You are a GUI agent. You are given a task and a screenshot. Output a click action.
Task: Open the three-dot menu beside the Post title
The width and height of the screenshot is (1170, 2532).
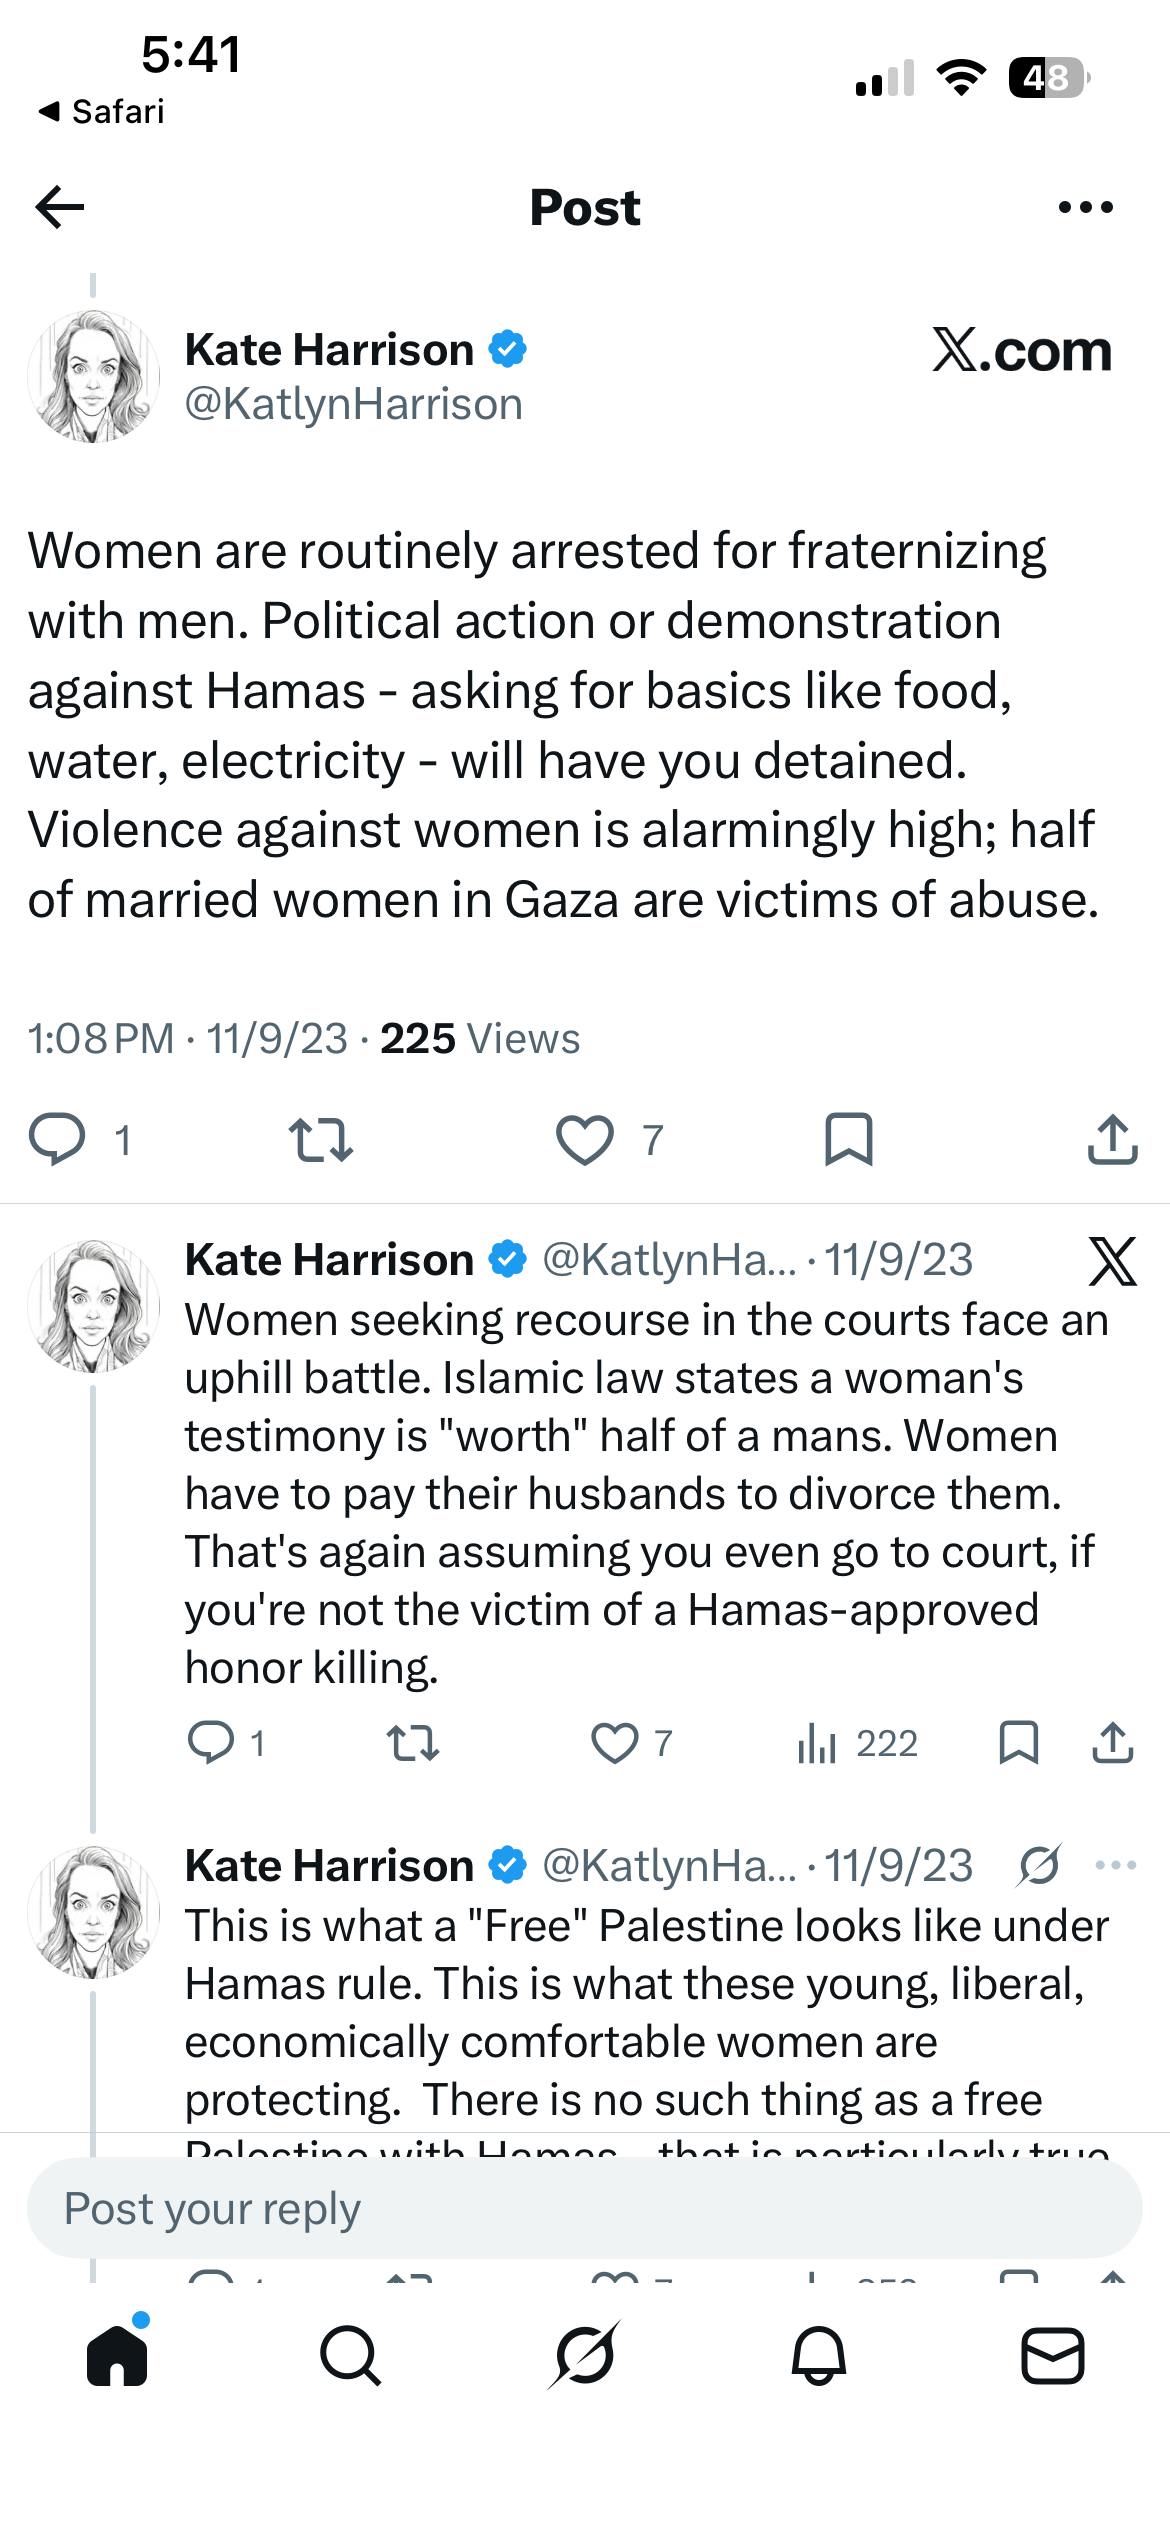pyautogui.click(x=1085, y=207)
